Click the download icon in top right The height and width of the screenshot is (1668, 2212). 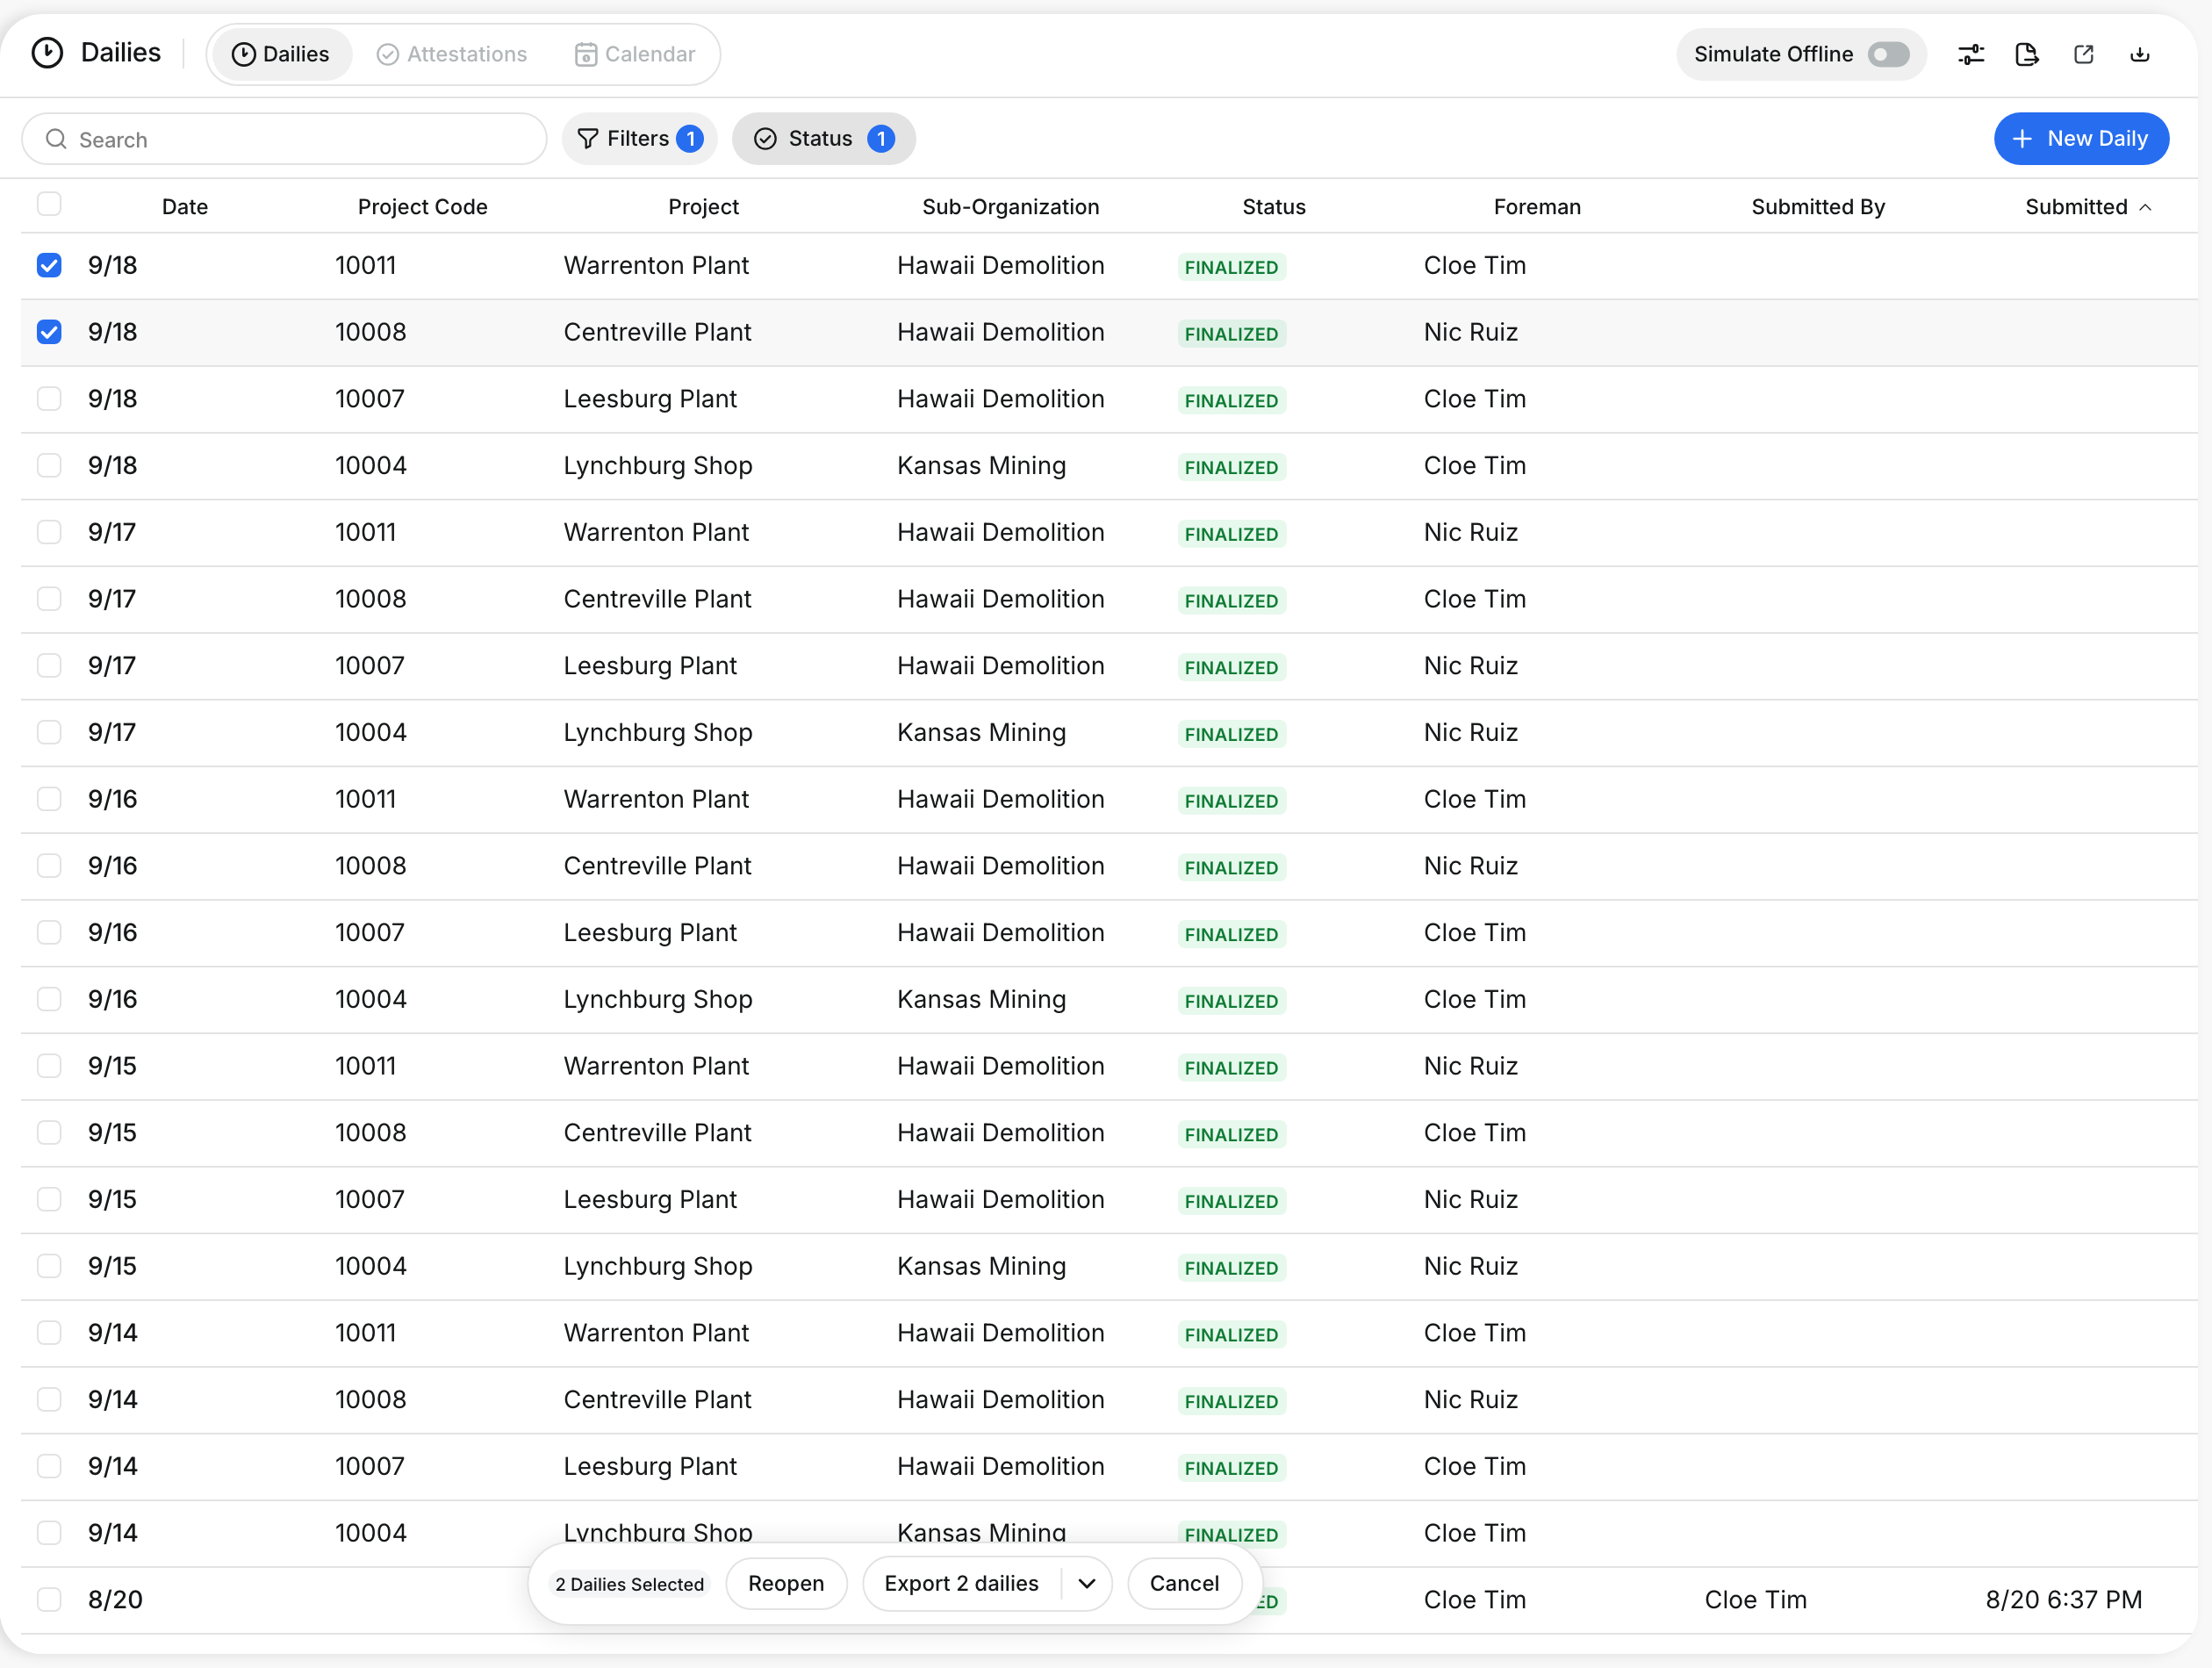tap(2139, 54)
